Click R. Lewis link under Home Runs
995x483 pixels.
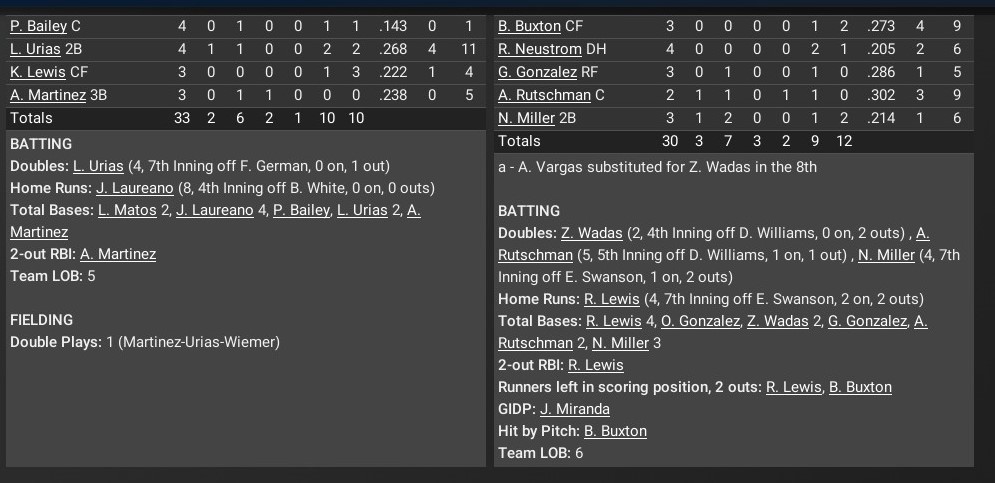pyautogui.click(x=610, y=299)
